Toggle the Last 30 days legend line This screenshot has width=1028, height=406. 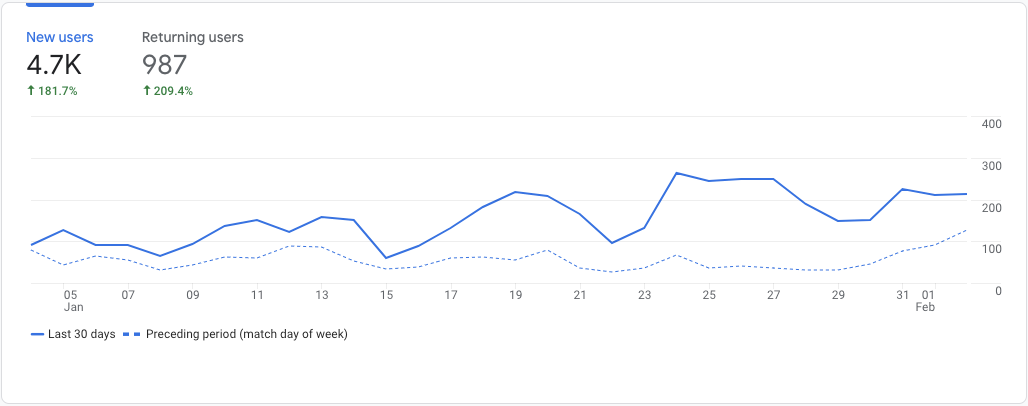pyautogui.click(x=37, y=334)
